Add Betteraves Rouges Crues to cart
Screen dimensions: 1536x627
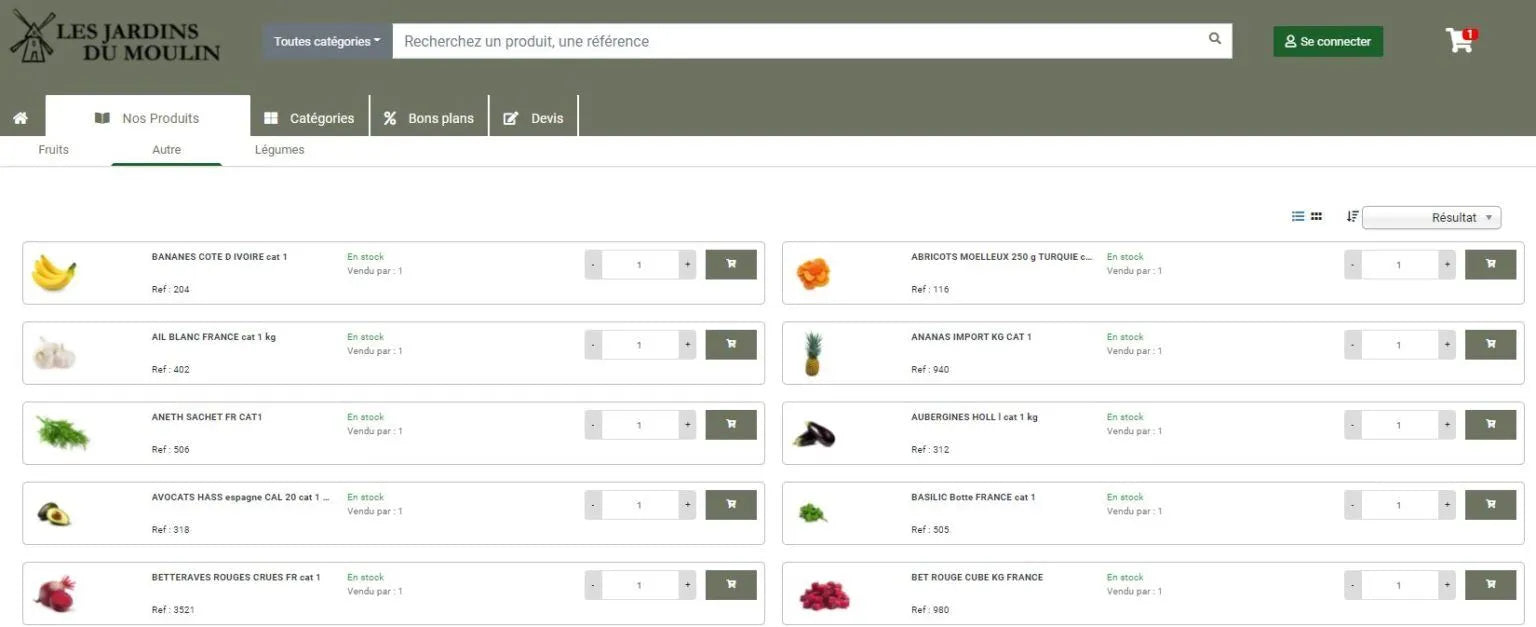click(x=730, y=585)
